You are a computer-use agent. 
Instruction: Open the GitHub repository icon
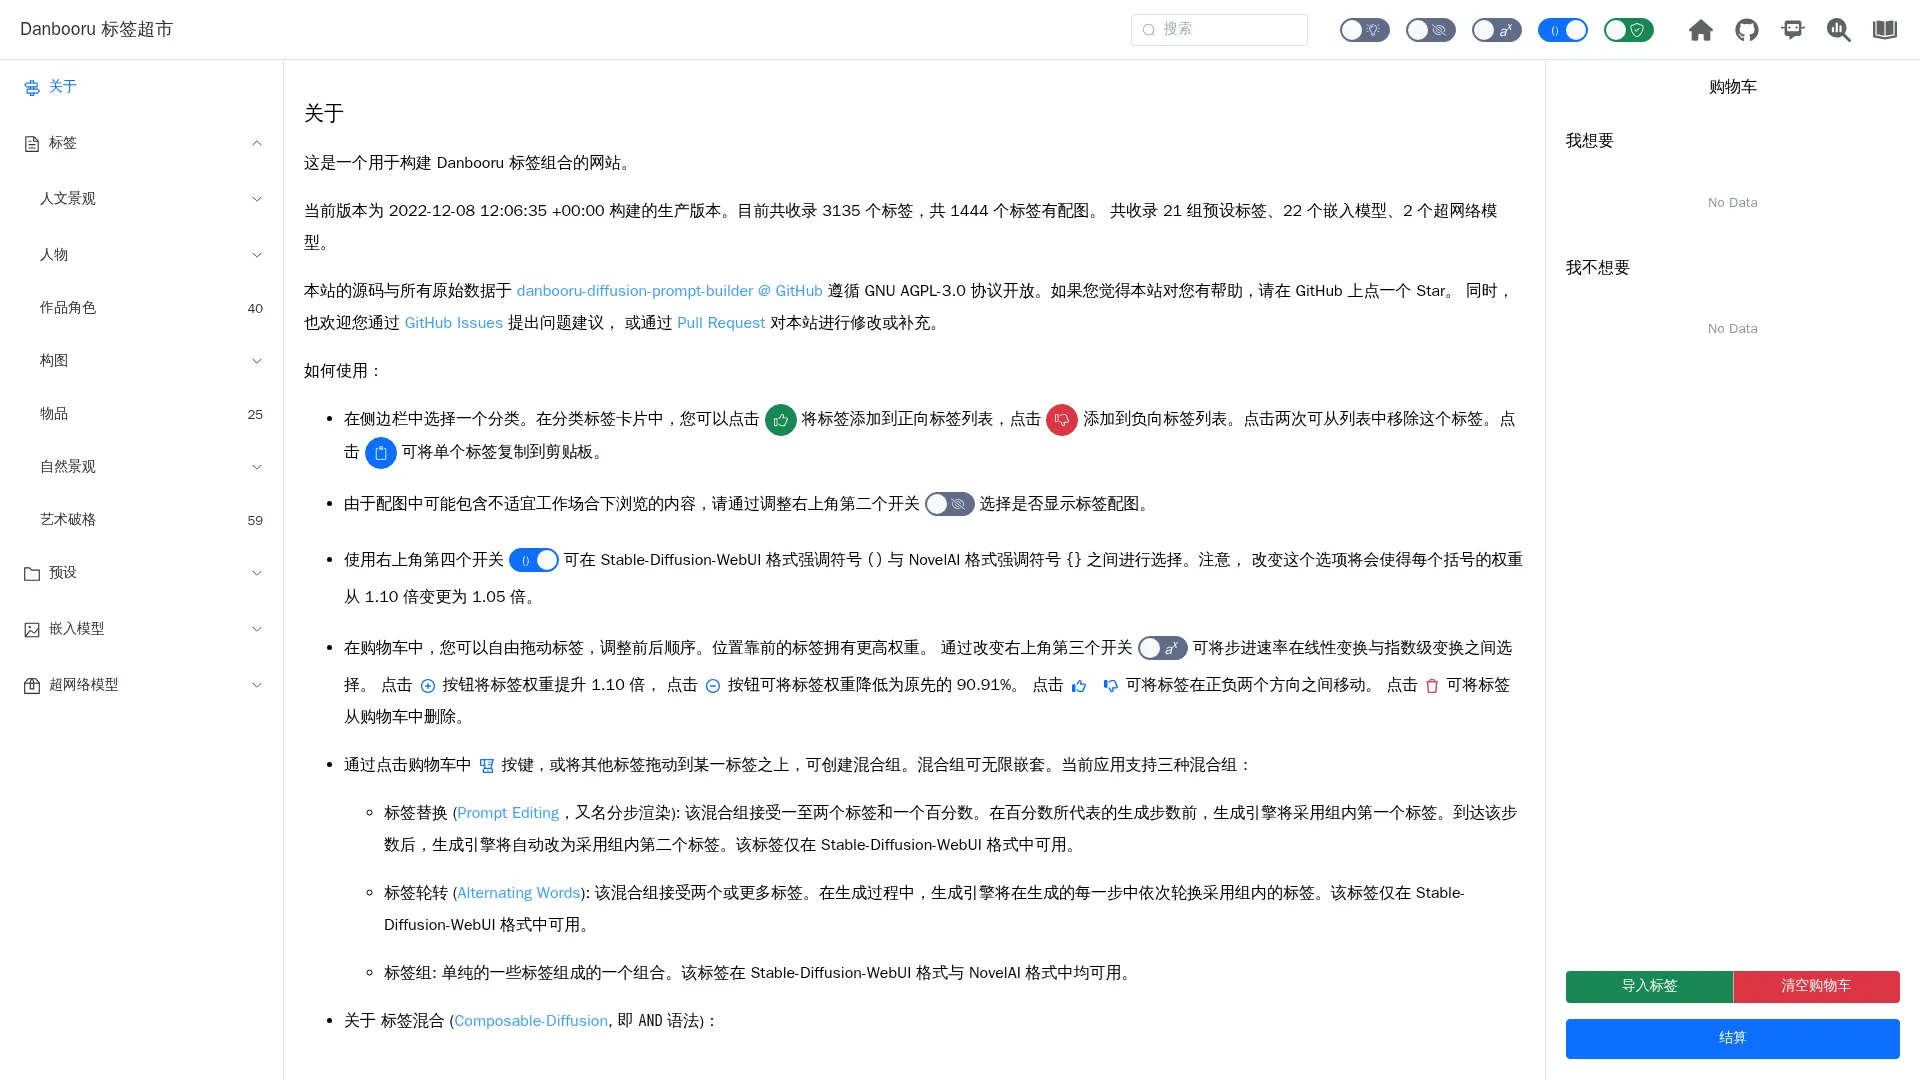pyautogui.click(x=1747, y=30)
